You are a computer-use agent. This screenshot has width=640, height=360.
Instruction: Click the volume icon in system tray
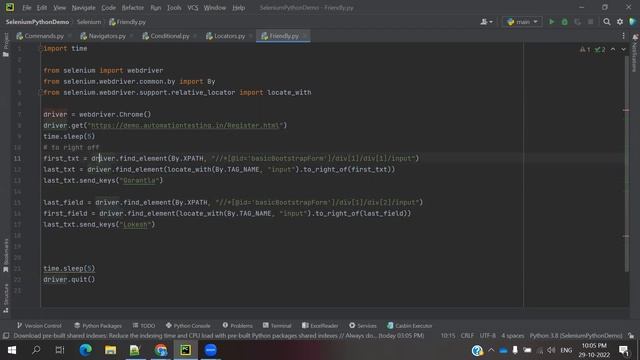tap(551, 350)
